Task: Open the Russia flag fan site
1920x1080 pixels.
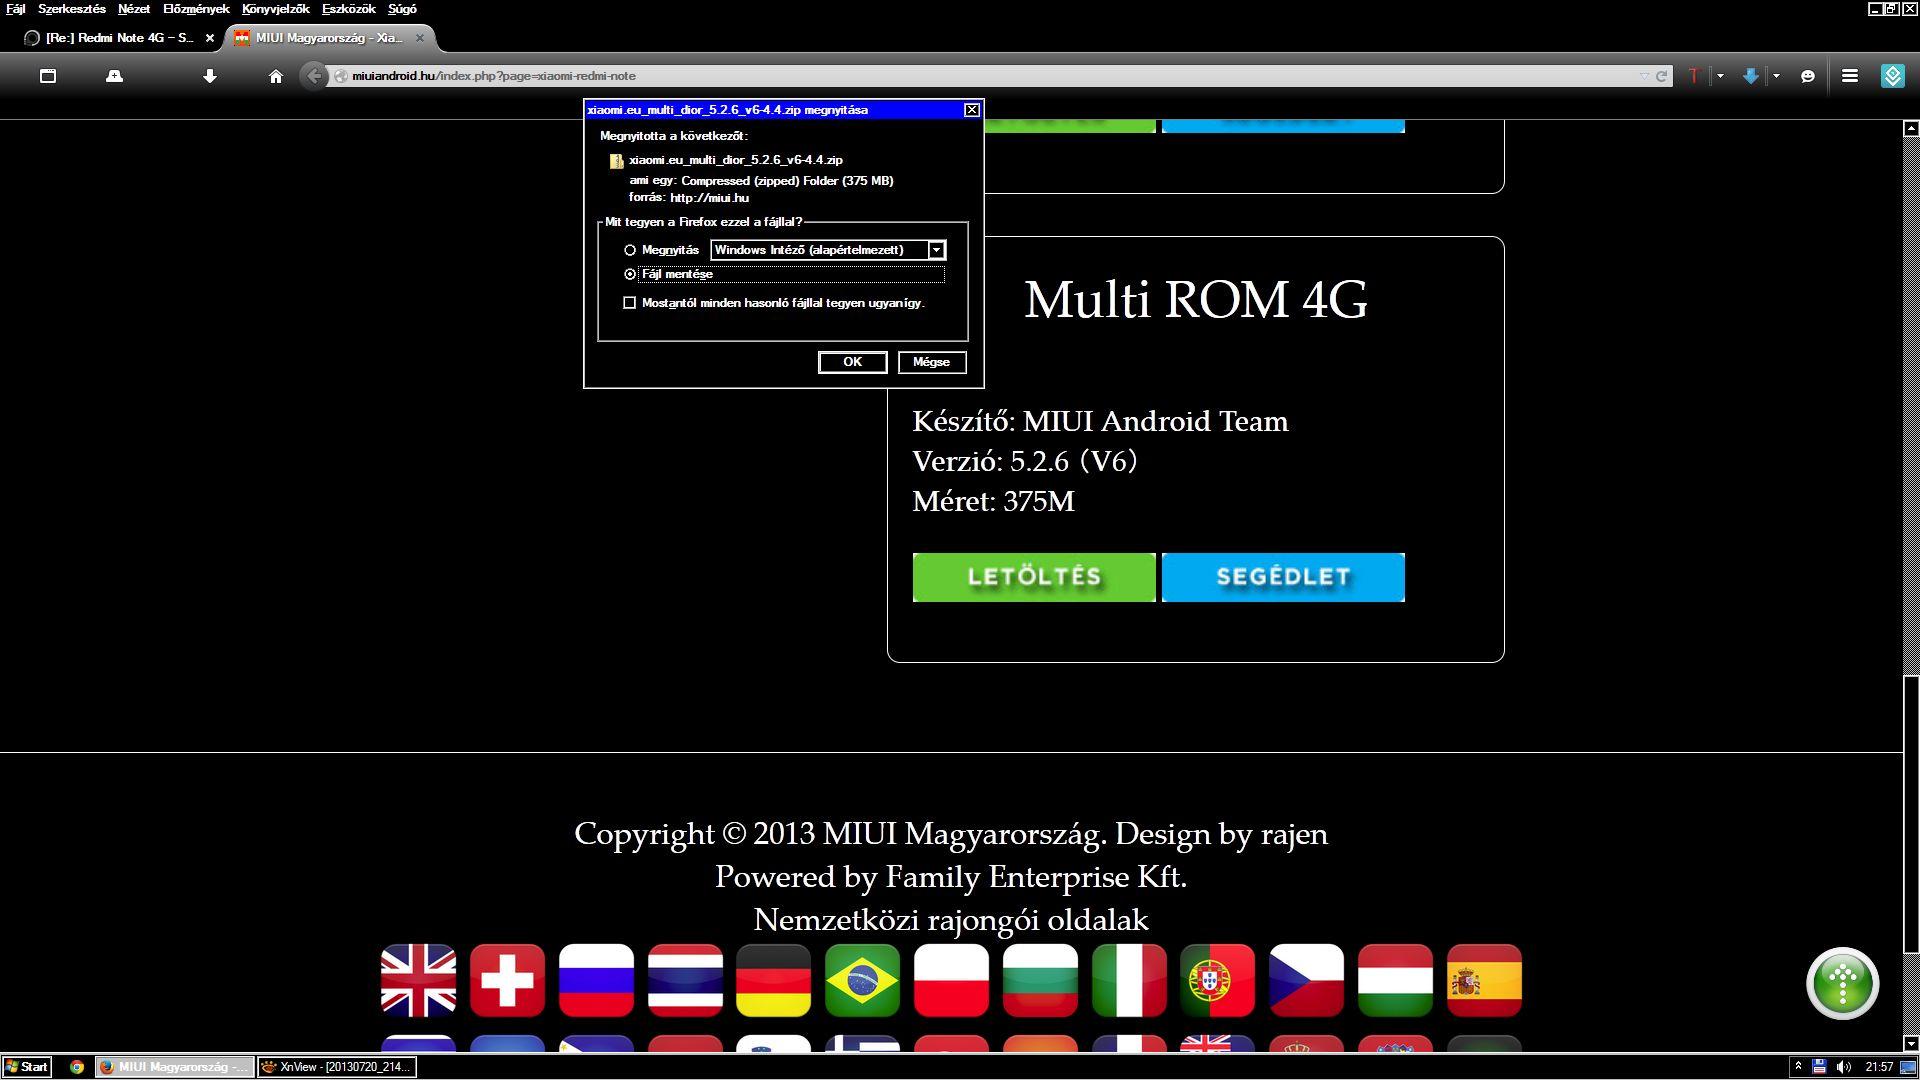Action: pyautogui.click(x=597, y=980)
